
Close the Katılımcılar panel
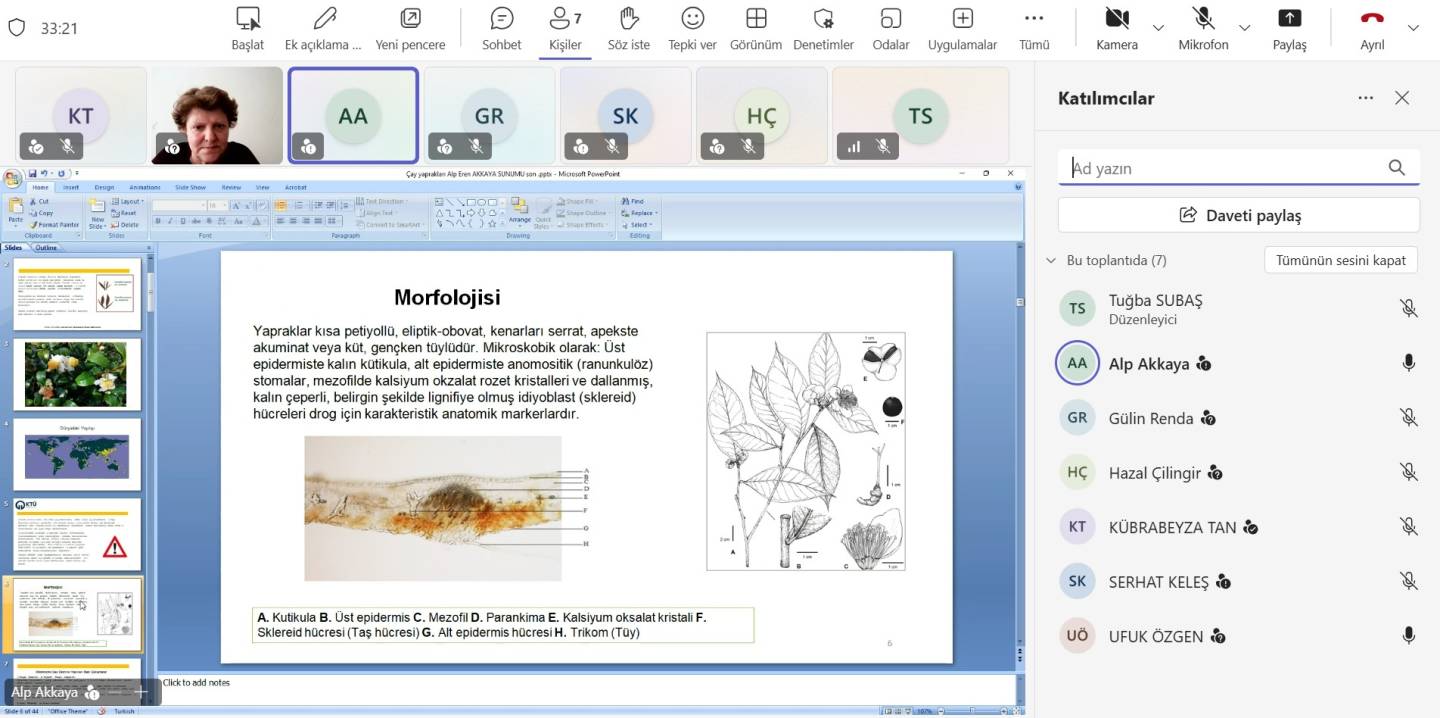[x=1402, y=98]
